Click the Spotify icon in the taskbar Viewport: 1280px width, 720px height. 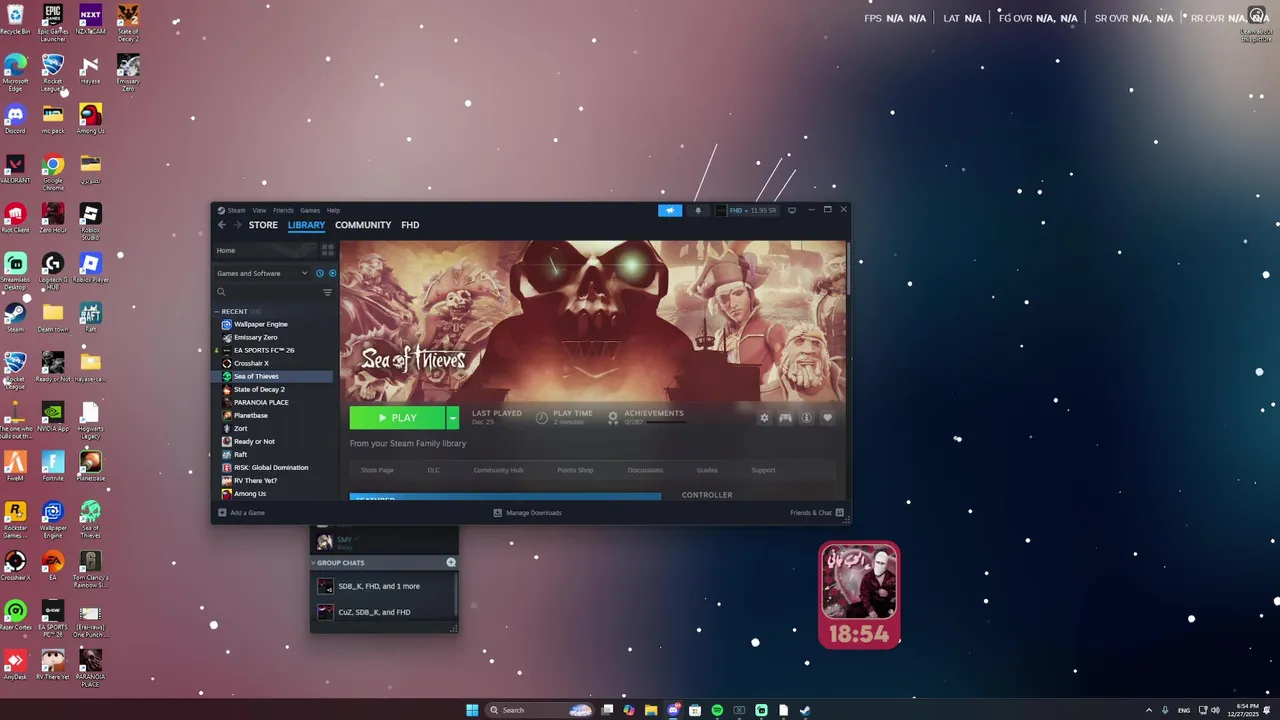717,710
